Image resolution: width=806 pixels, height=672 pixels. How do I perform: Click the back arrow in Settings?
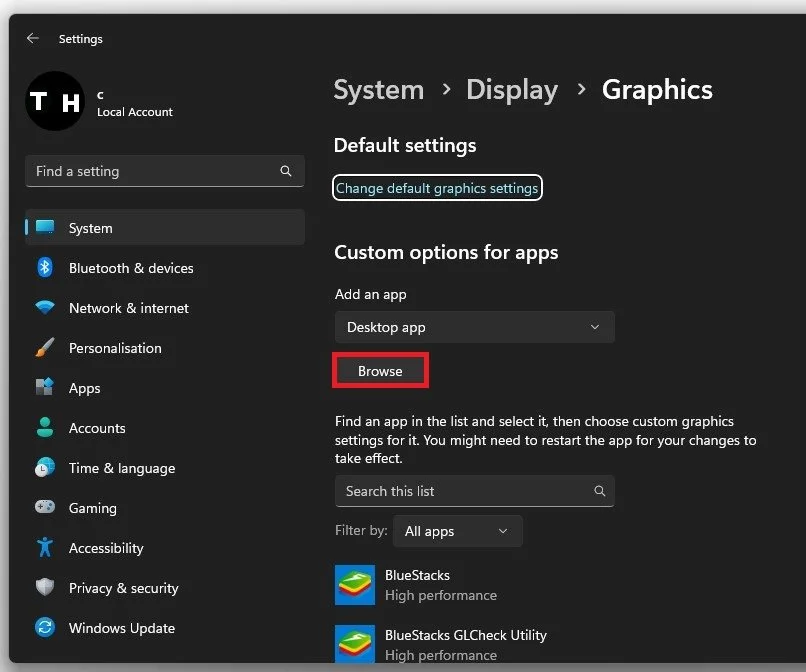tap(33, 38)
